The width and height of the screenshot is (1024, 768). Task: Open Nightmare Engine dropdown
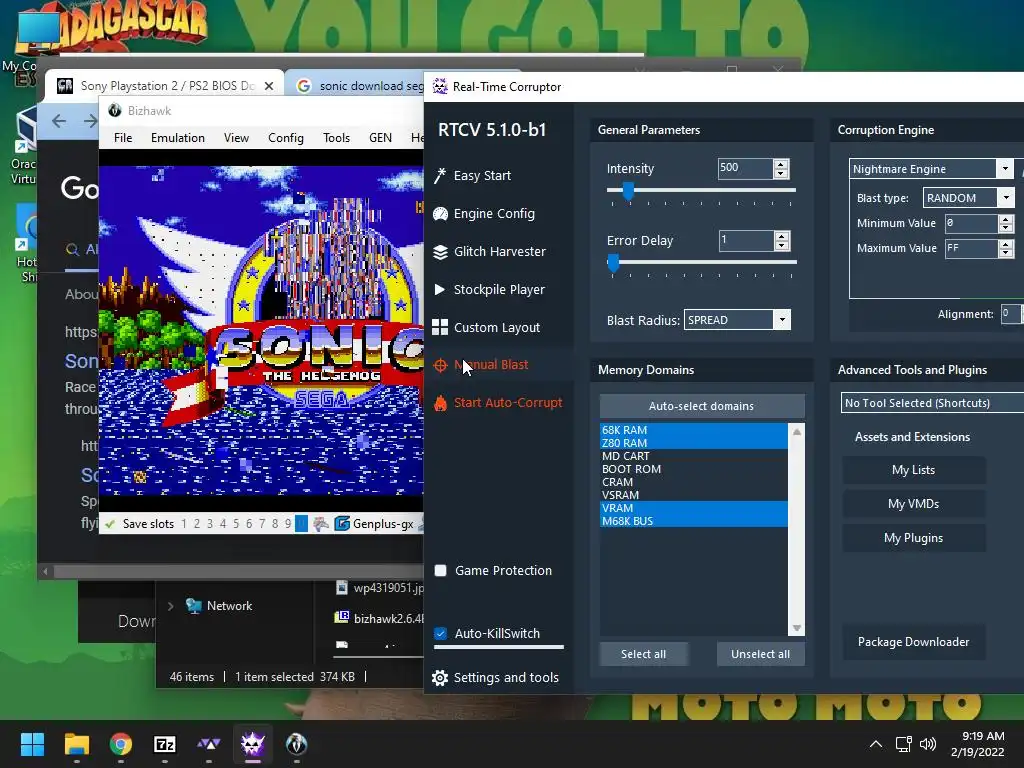(x=1005, y=168)
